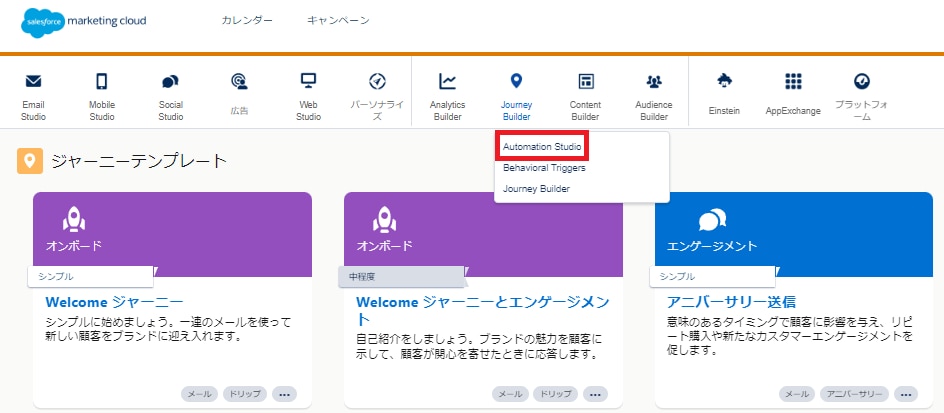This screenshot has width=944, height=413.
Task: Open カレンダー in the top navigation
Action: click(x=247, y=20)
